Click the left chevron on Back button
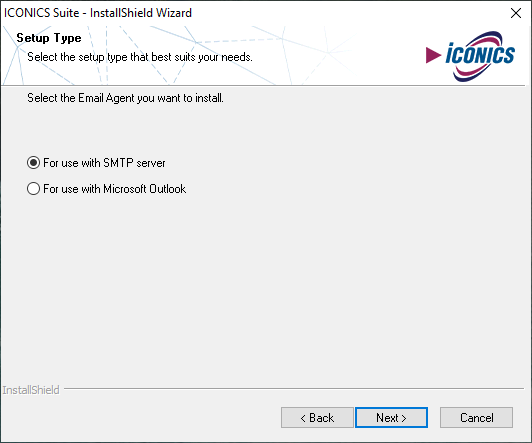 pos(303,418)
